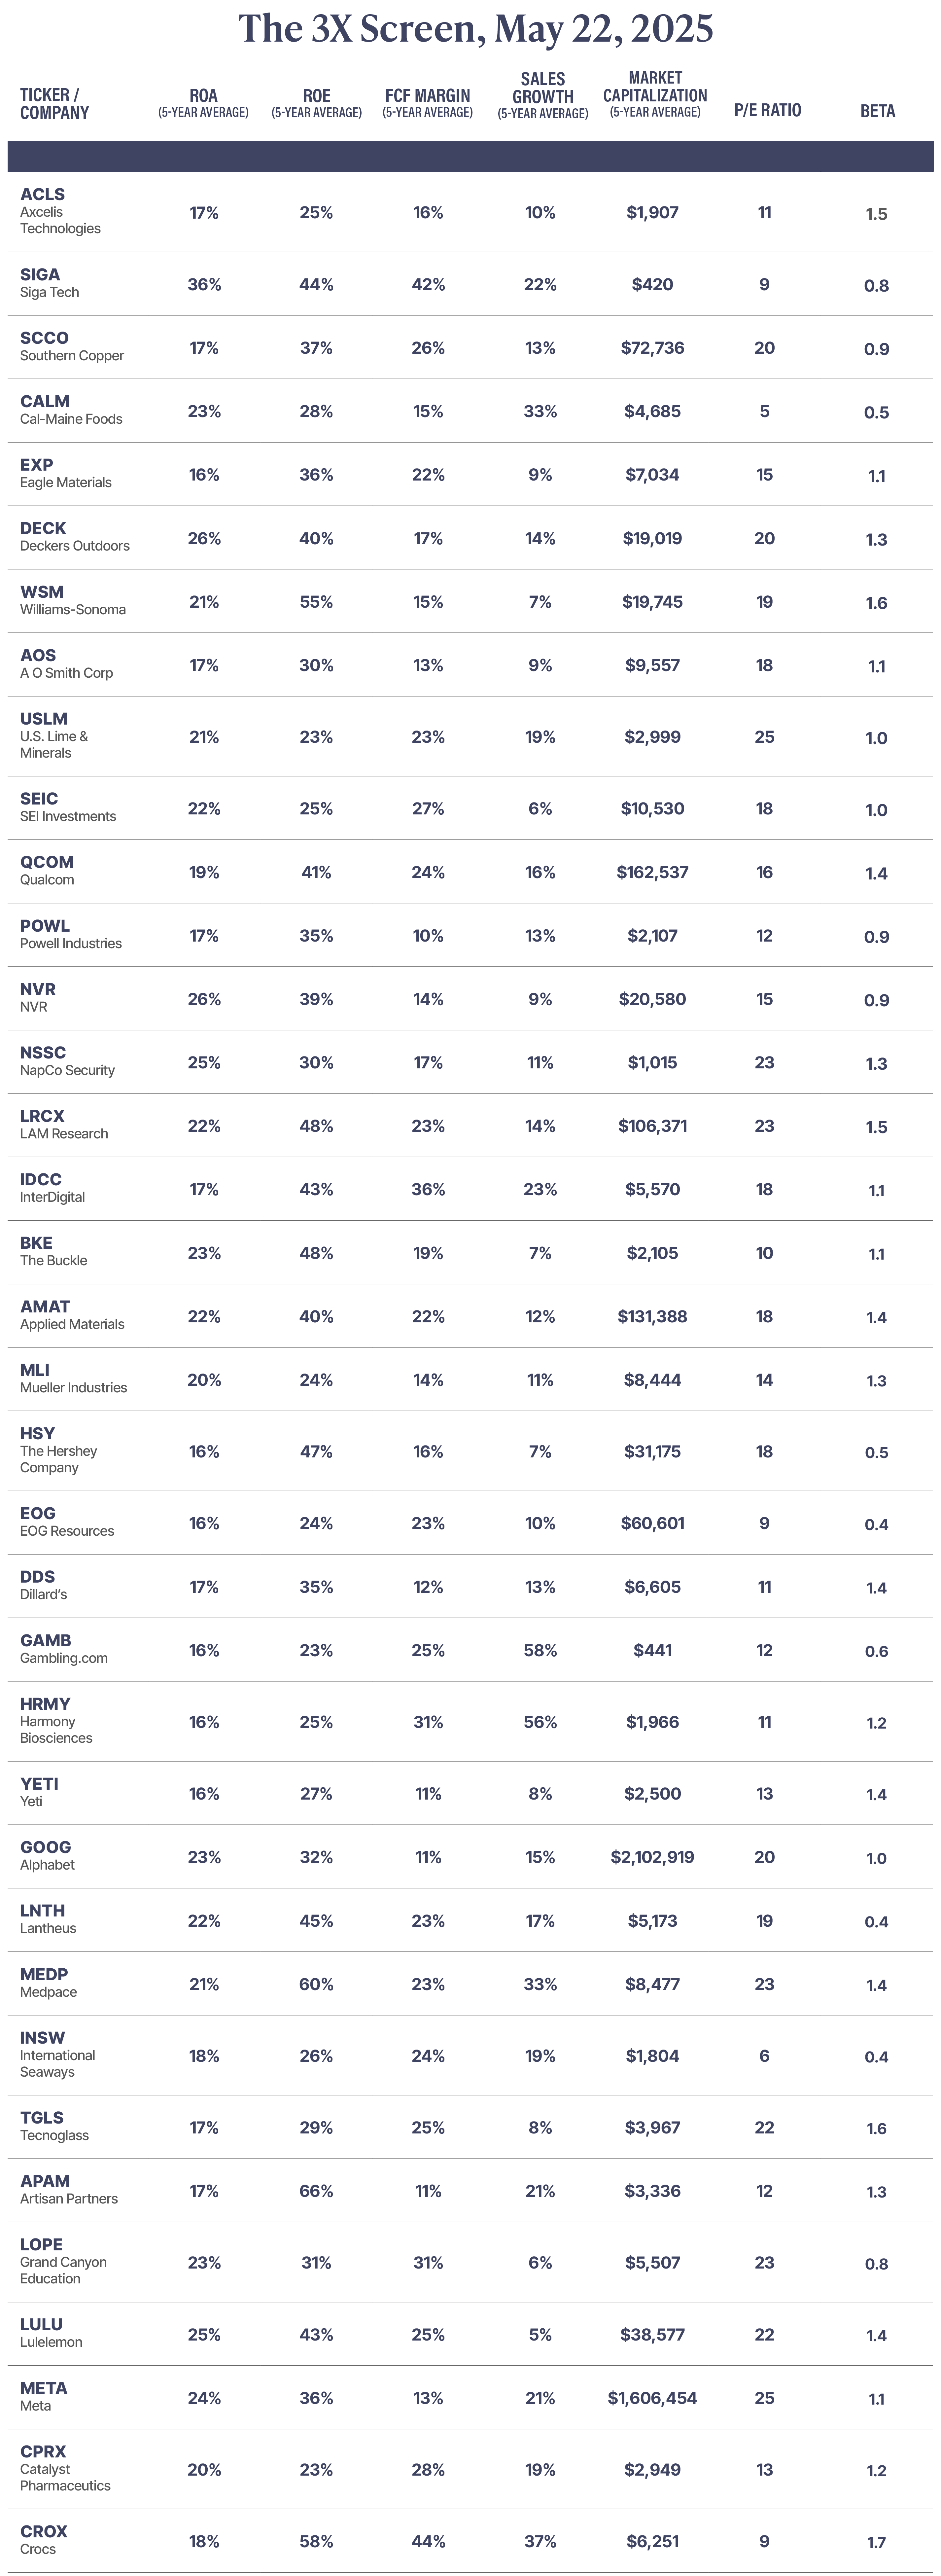Click the ROE column header
Screen dimensions: 941x2576
click(x=316, y=103)
